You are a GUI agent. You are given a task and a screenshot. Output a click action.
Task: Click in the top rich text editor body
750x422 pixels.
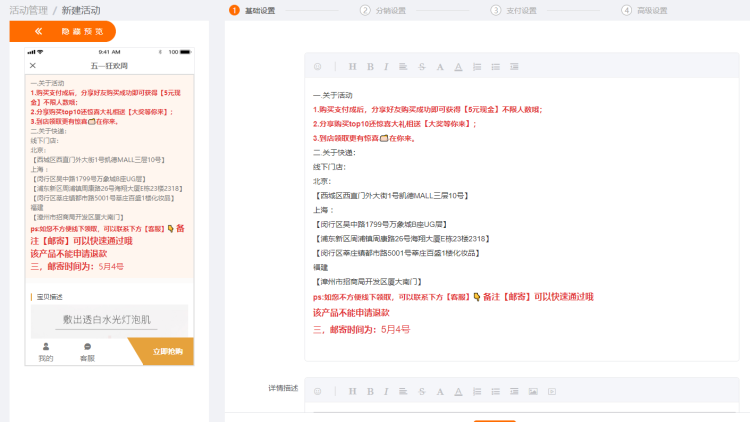pyautogui.click(x=522, y=219)
